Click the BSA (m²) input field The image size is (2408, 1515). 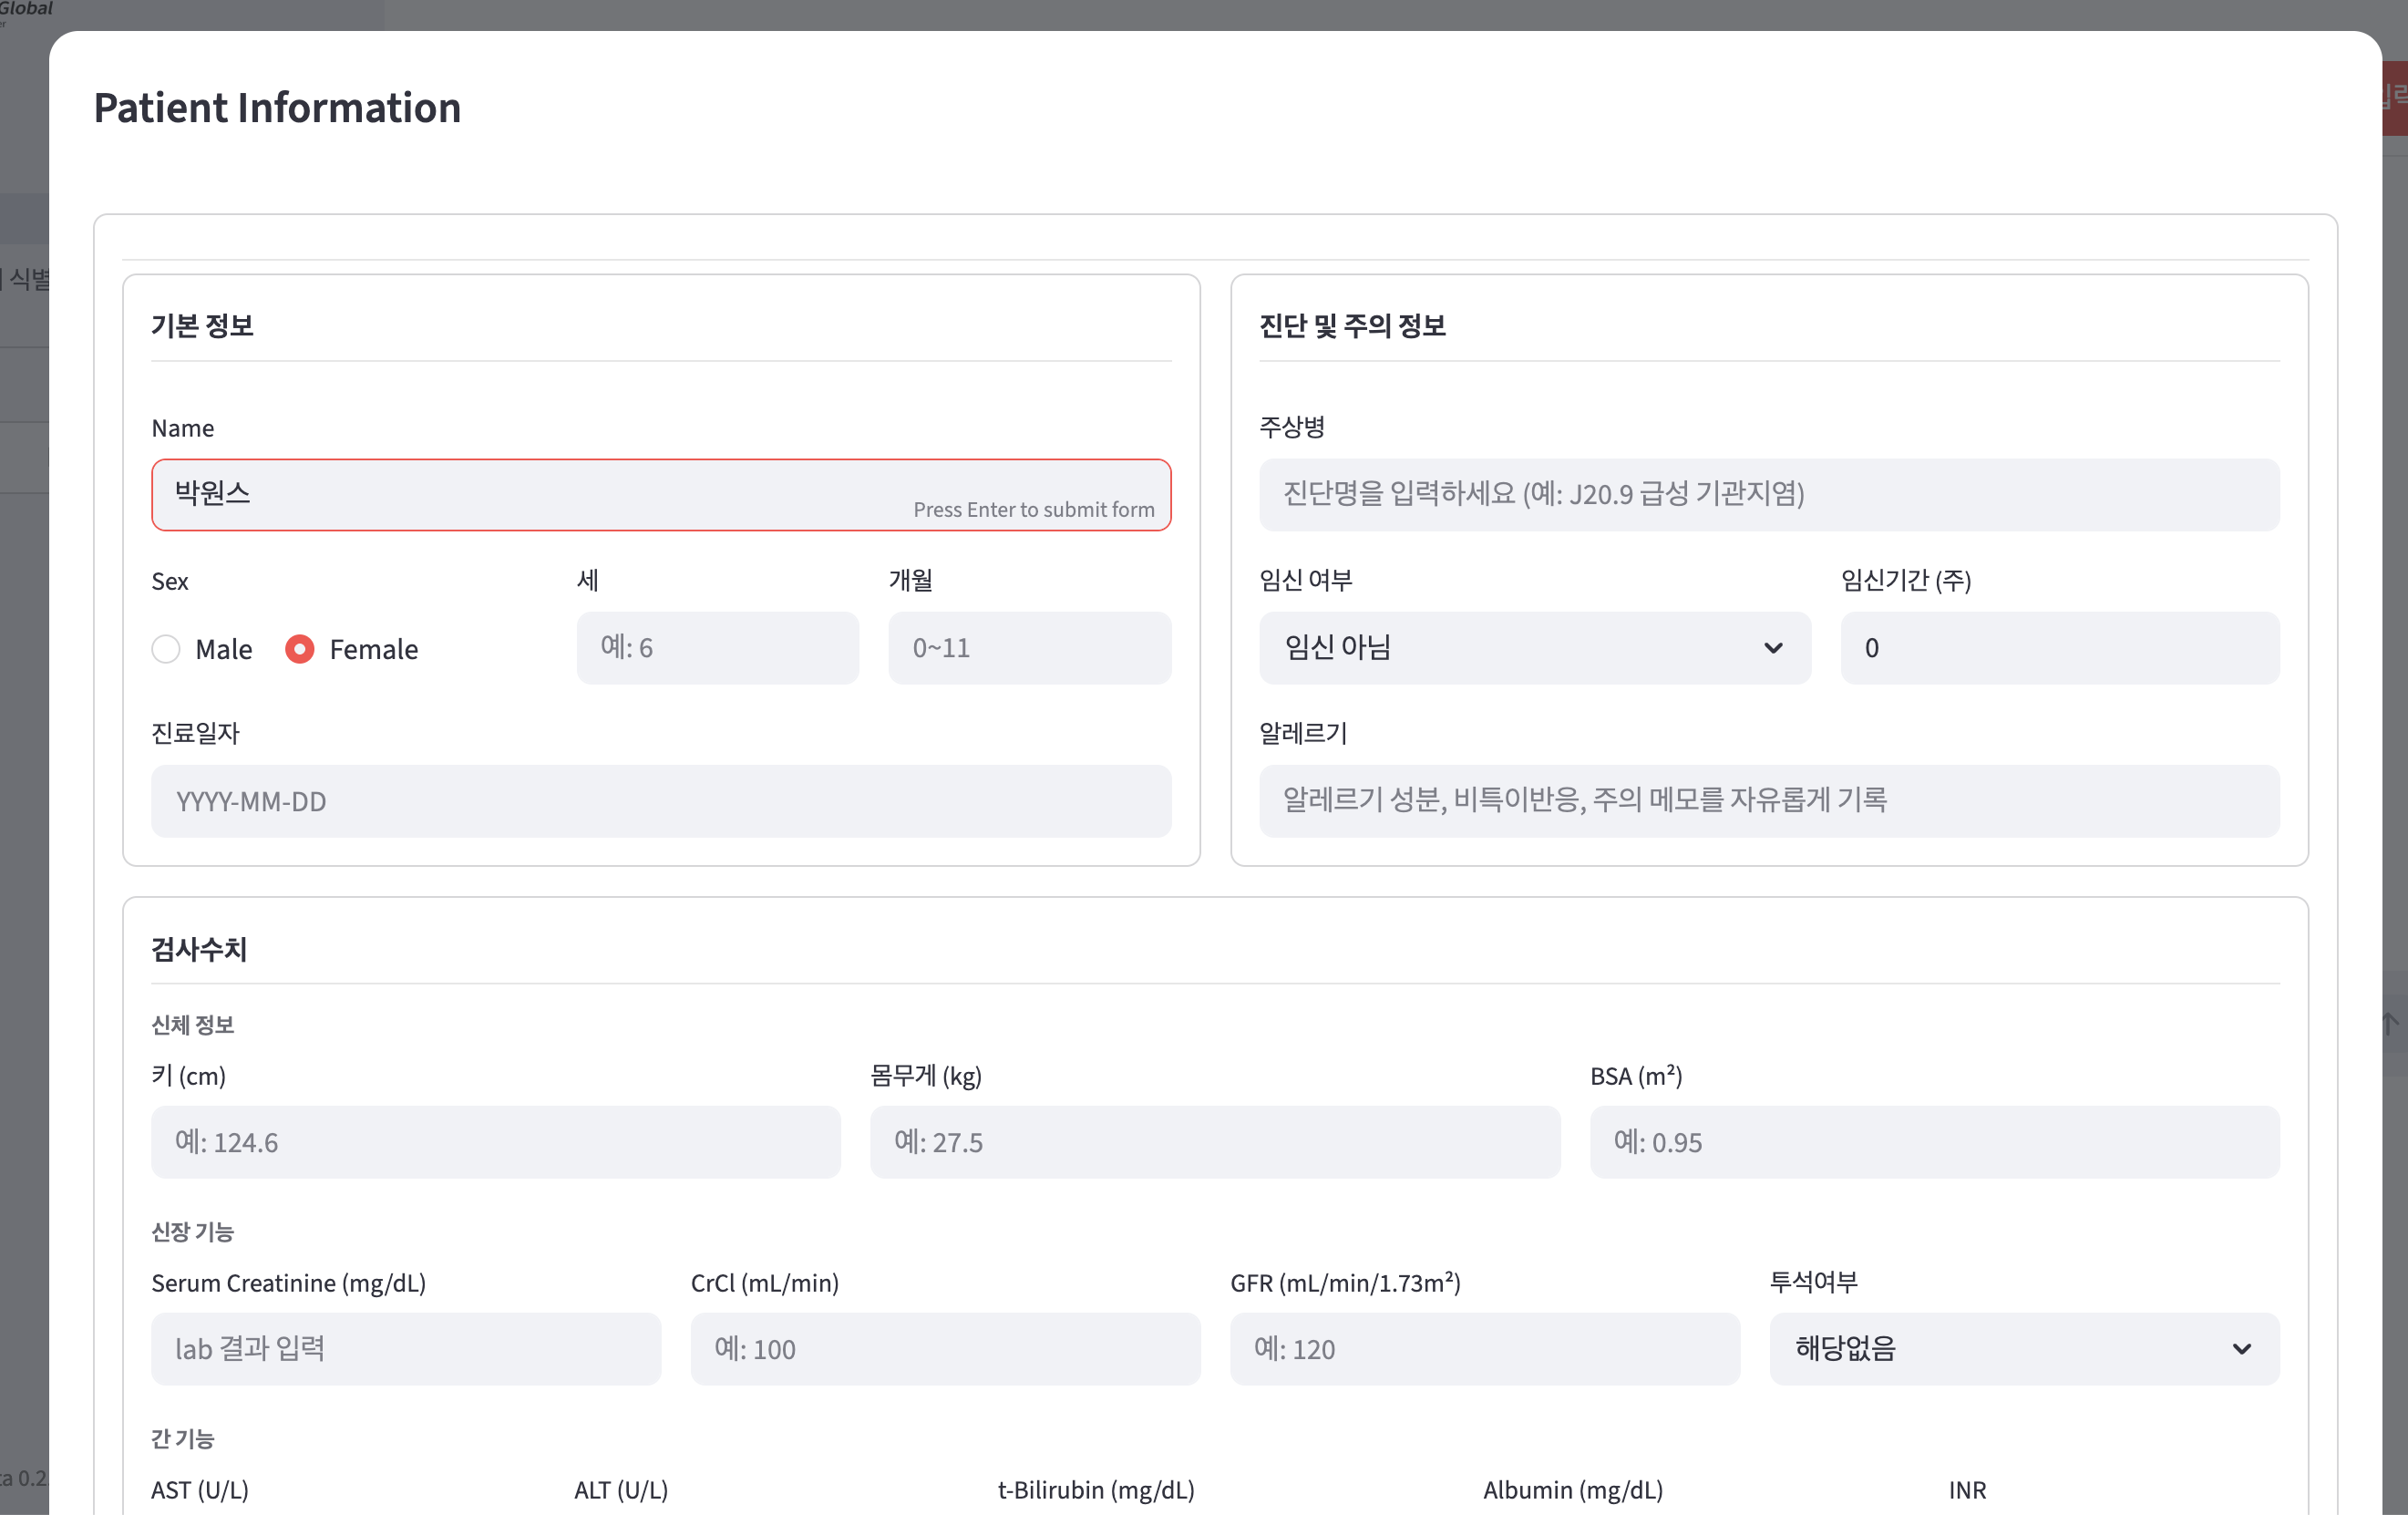(x=1935, y=1142)
